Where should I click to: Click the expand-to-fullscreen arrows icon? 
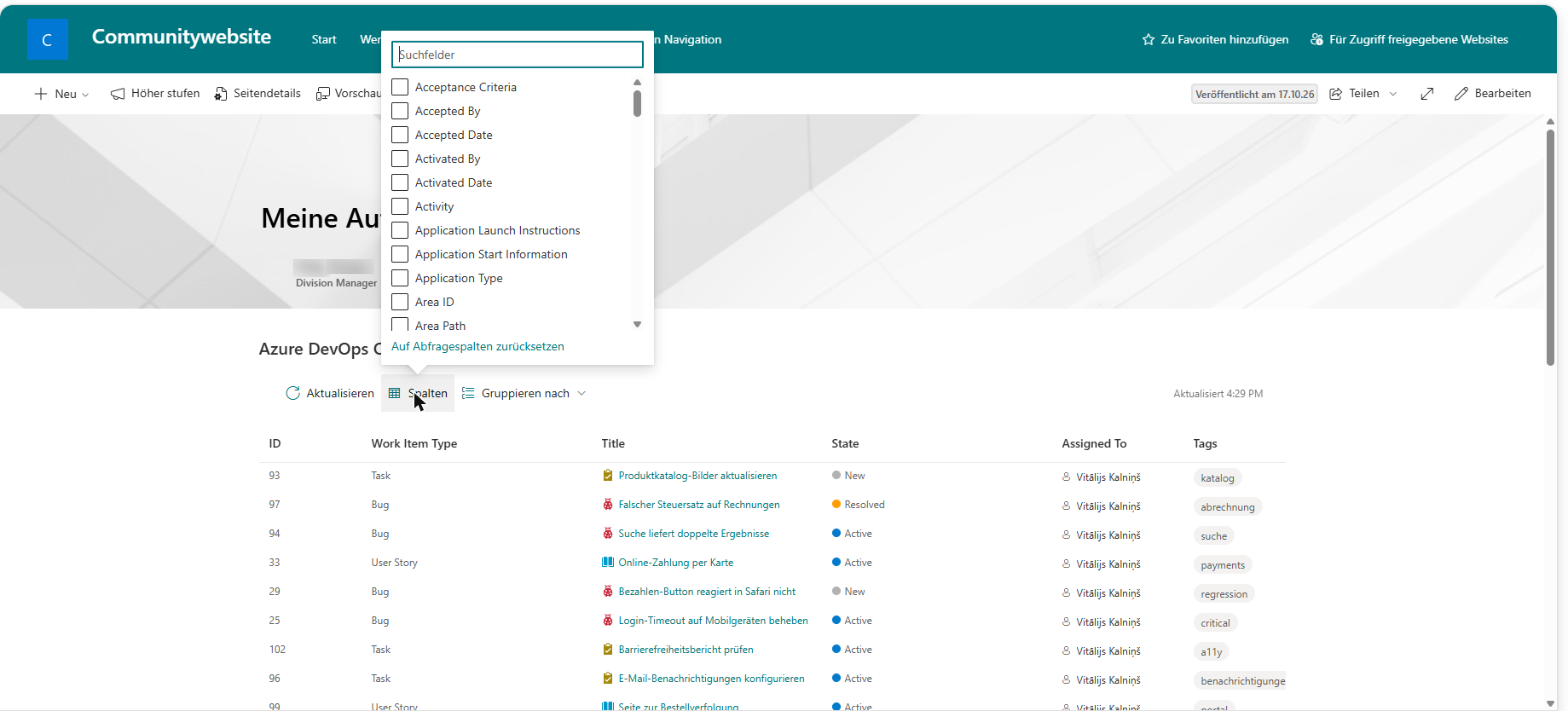coord(1427,94)
